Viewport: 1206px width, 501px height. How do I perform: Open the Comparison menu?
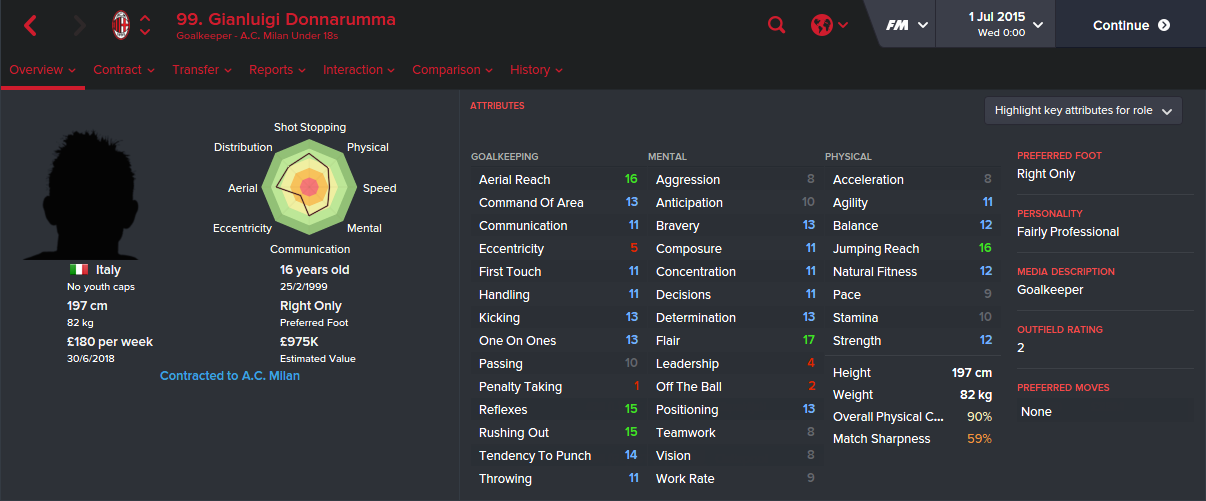click(454, 70)
